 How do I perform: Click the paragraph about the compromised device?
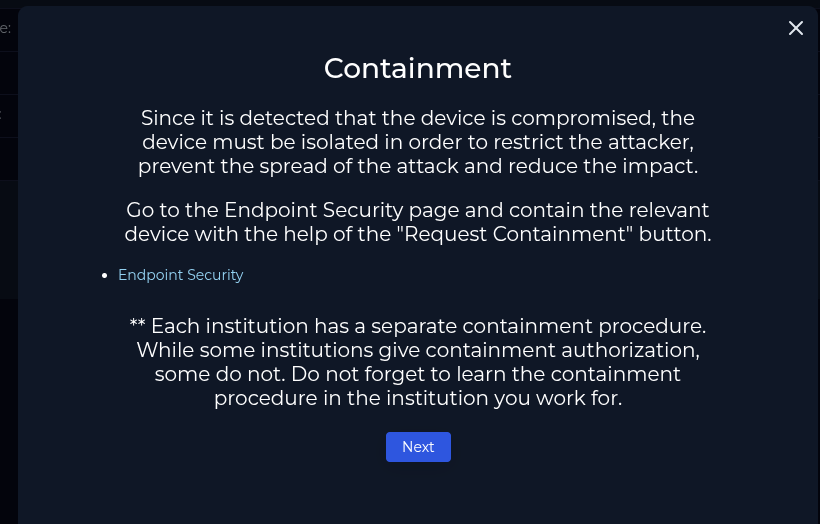pos(417,142)
